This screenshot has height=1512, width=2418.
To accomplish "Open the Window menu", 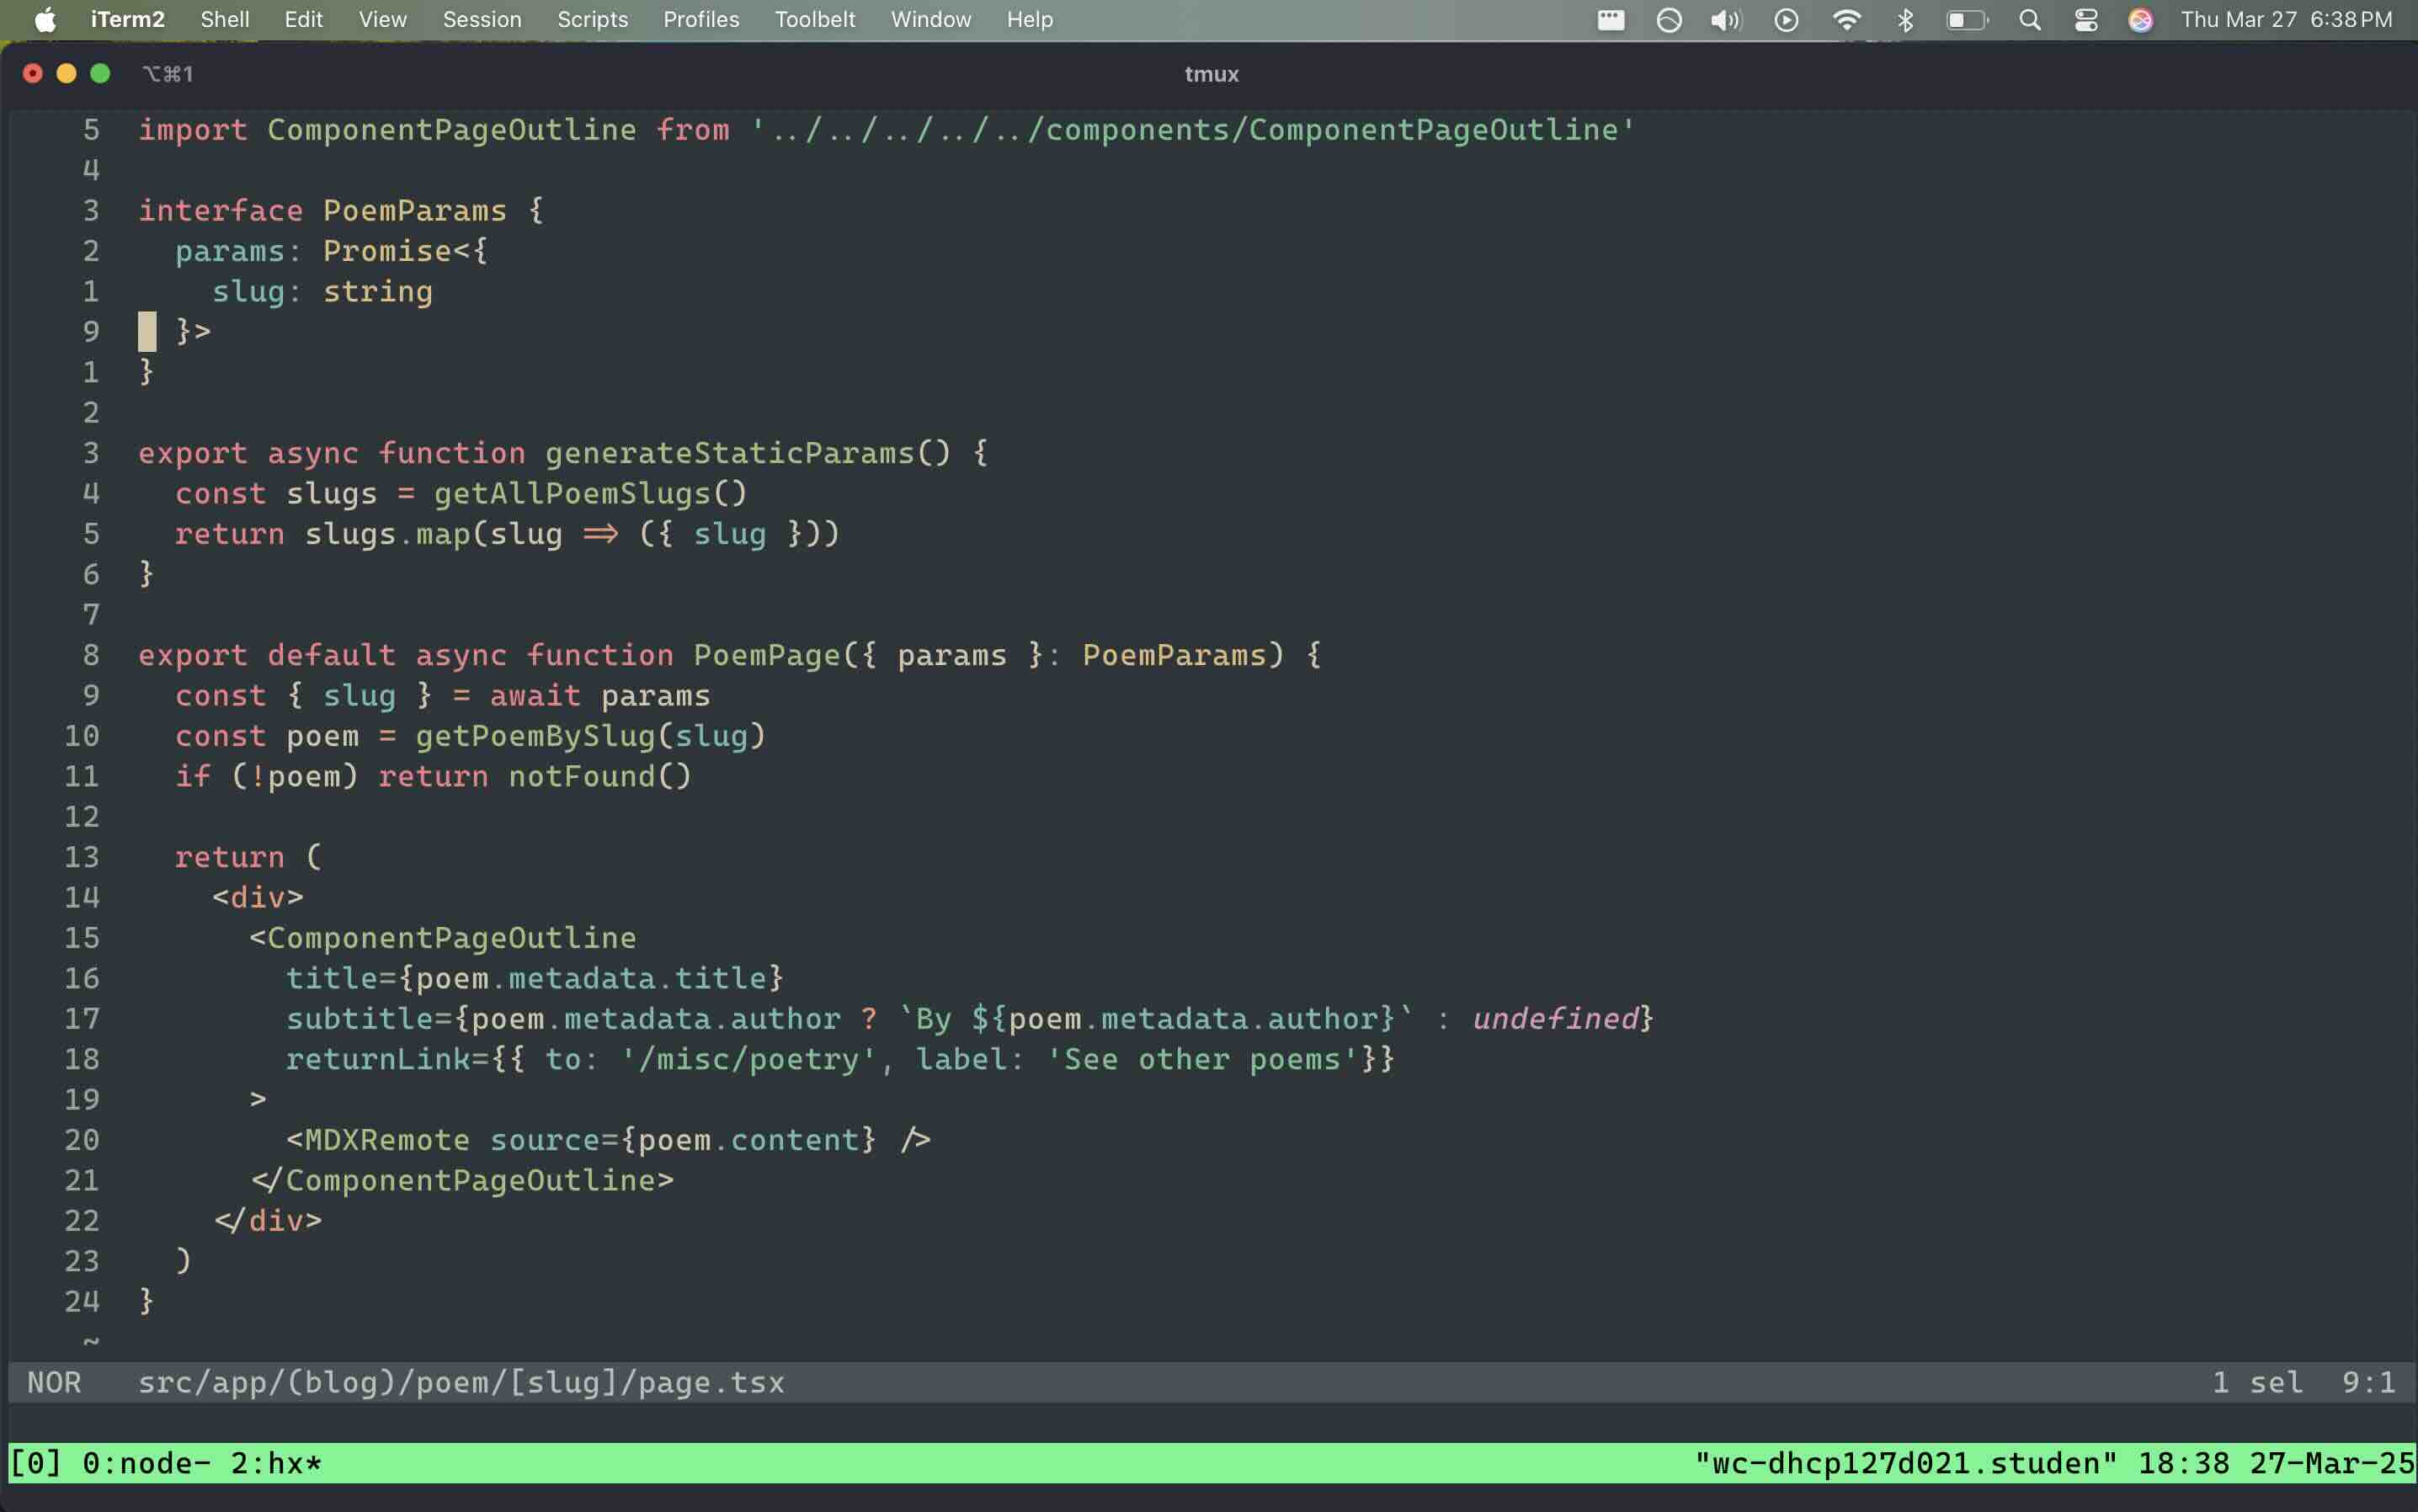I will pyautogui.click(x=931, y=20).
